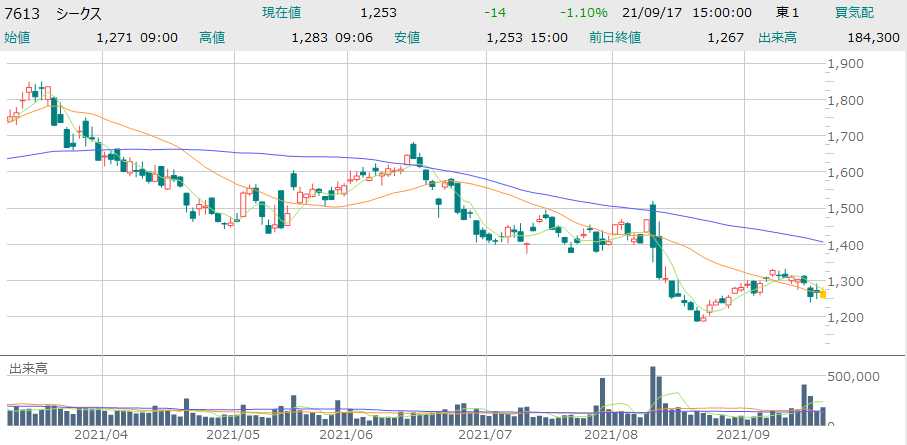Click the 始値 label
Viewport: 907px width, 445px height.
[x=18, y=37]
